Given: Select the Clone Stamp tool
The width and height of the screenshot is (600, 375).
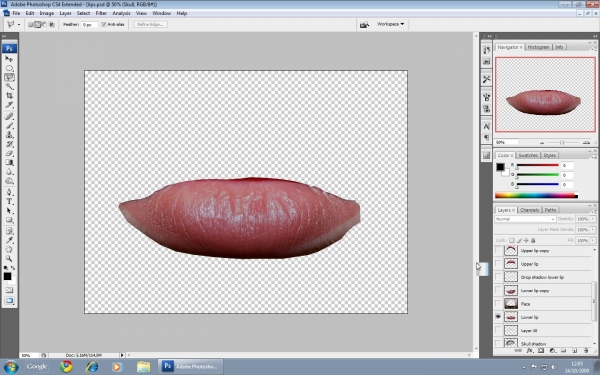Looking at the screenshot, I should tap(9, 135).
